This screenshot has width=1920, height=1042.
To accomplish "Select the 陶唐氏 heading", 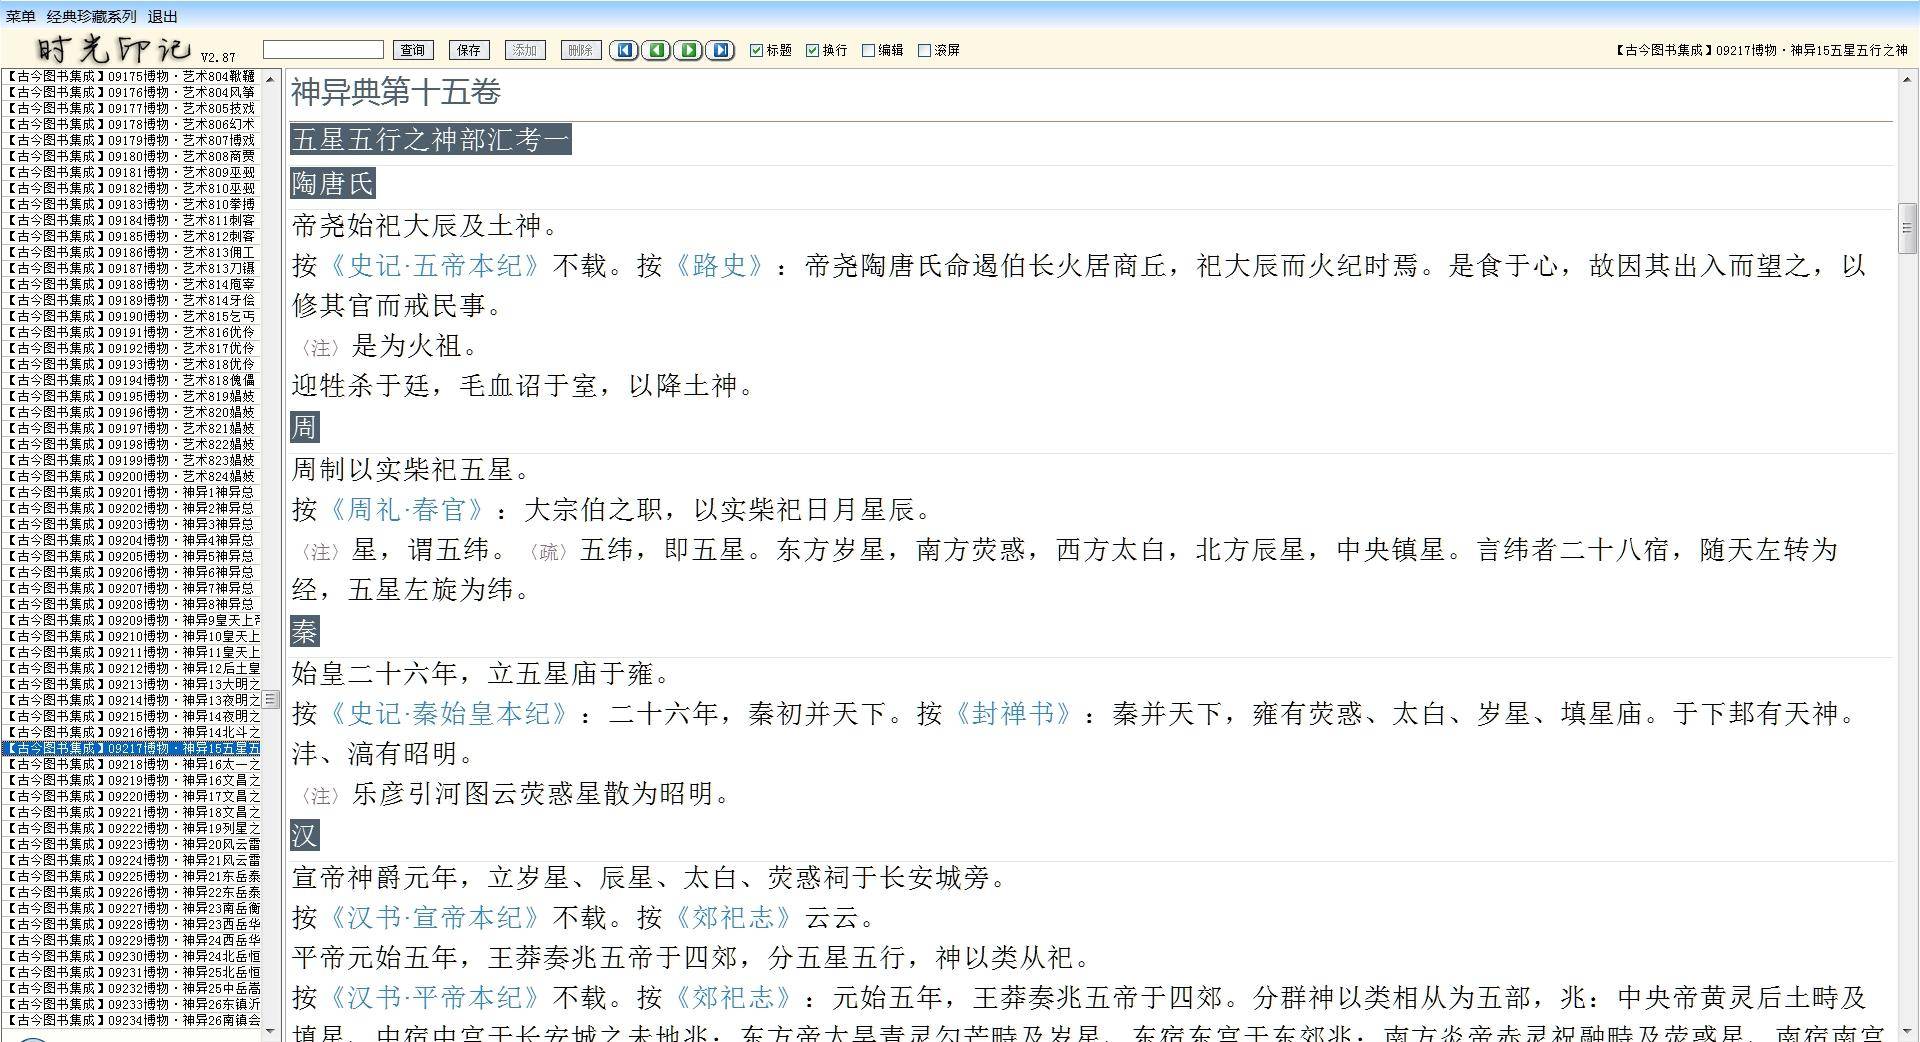I will [333, 183].
